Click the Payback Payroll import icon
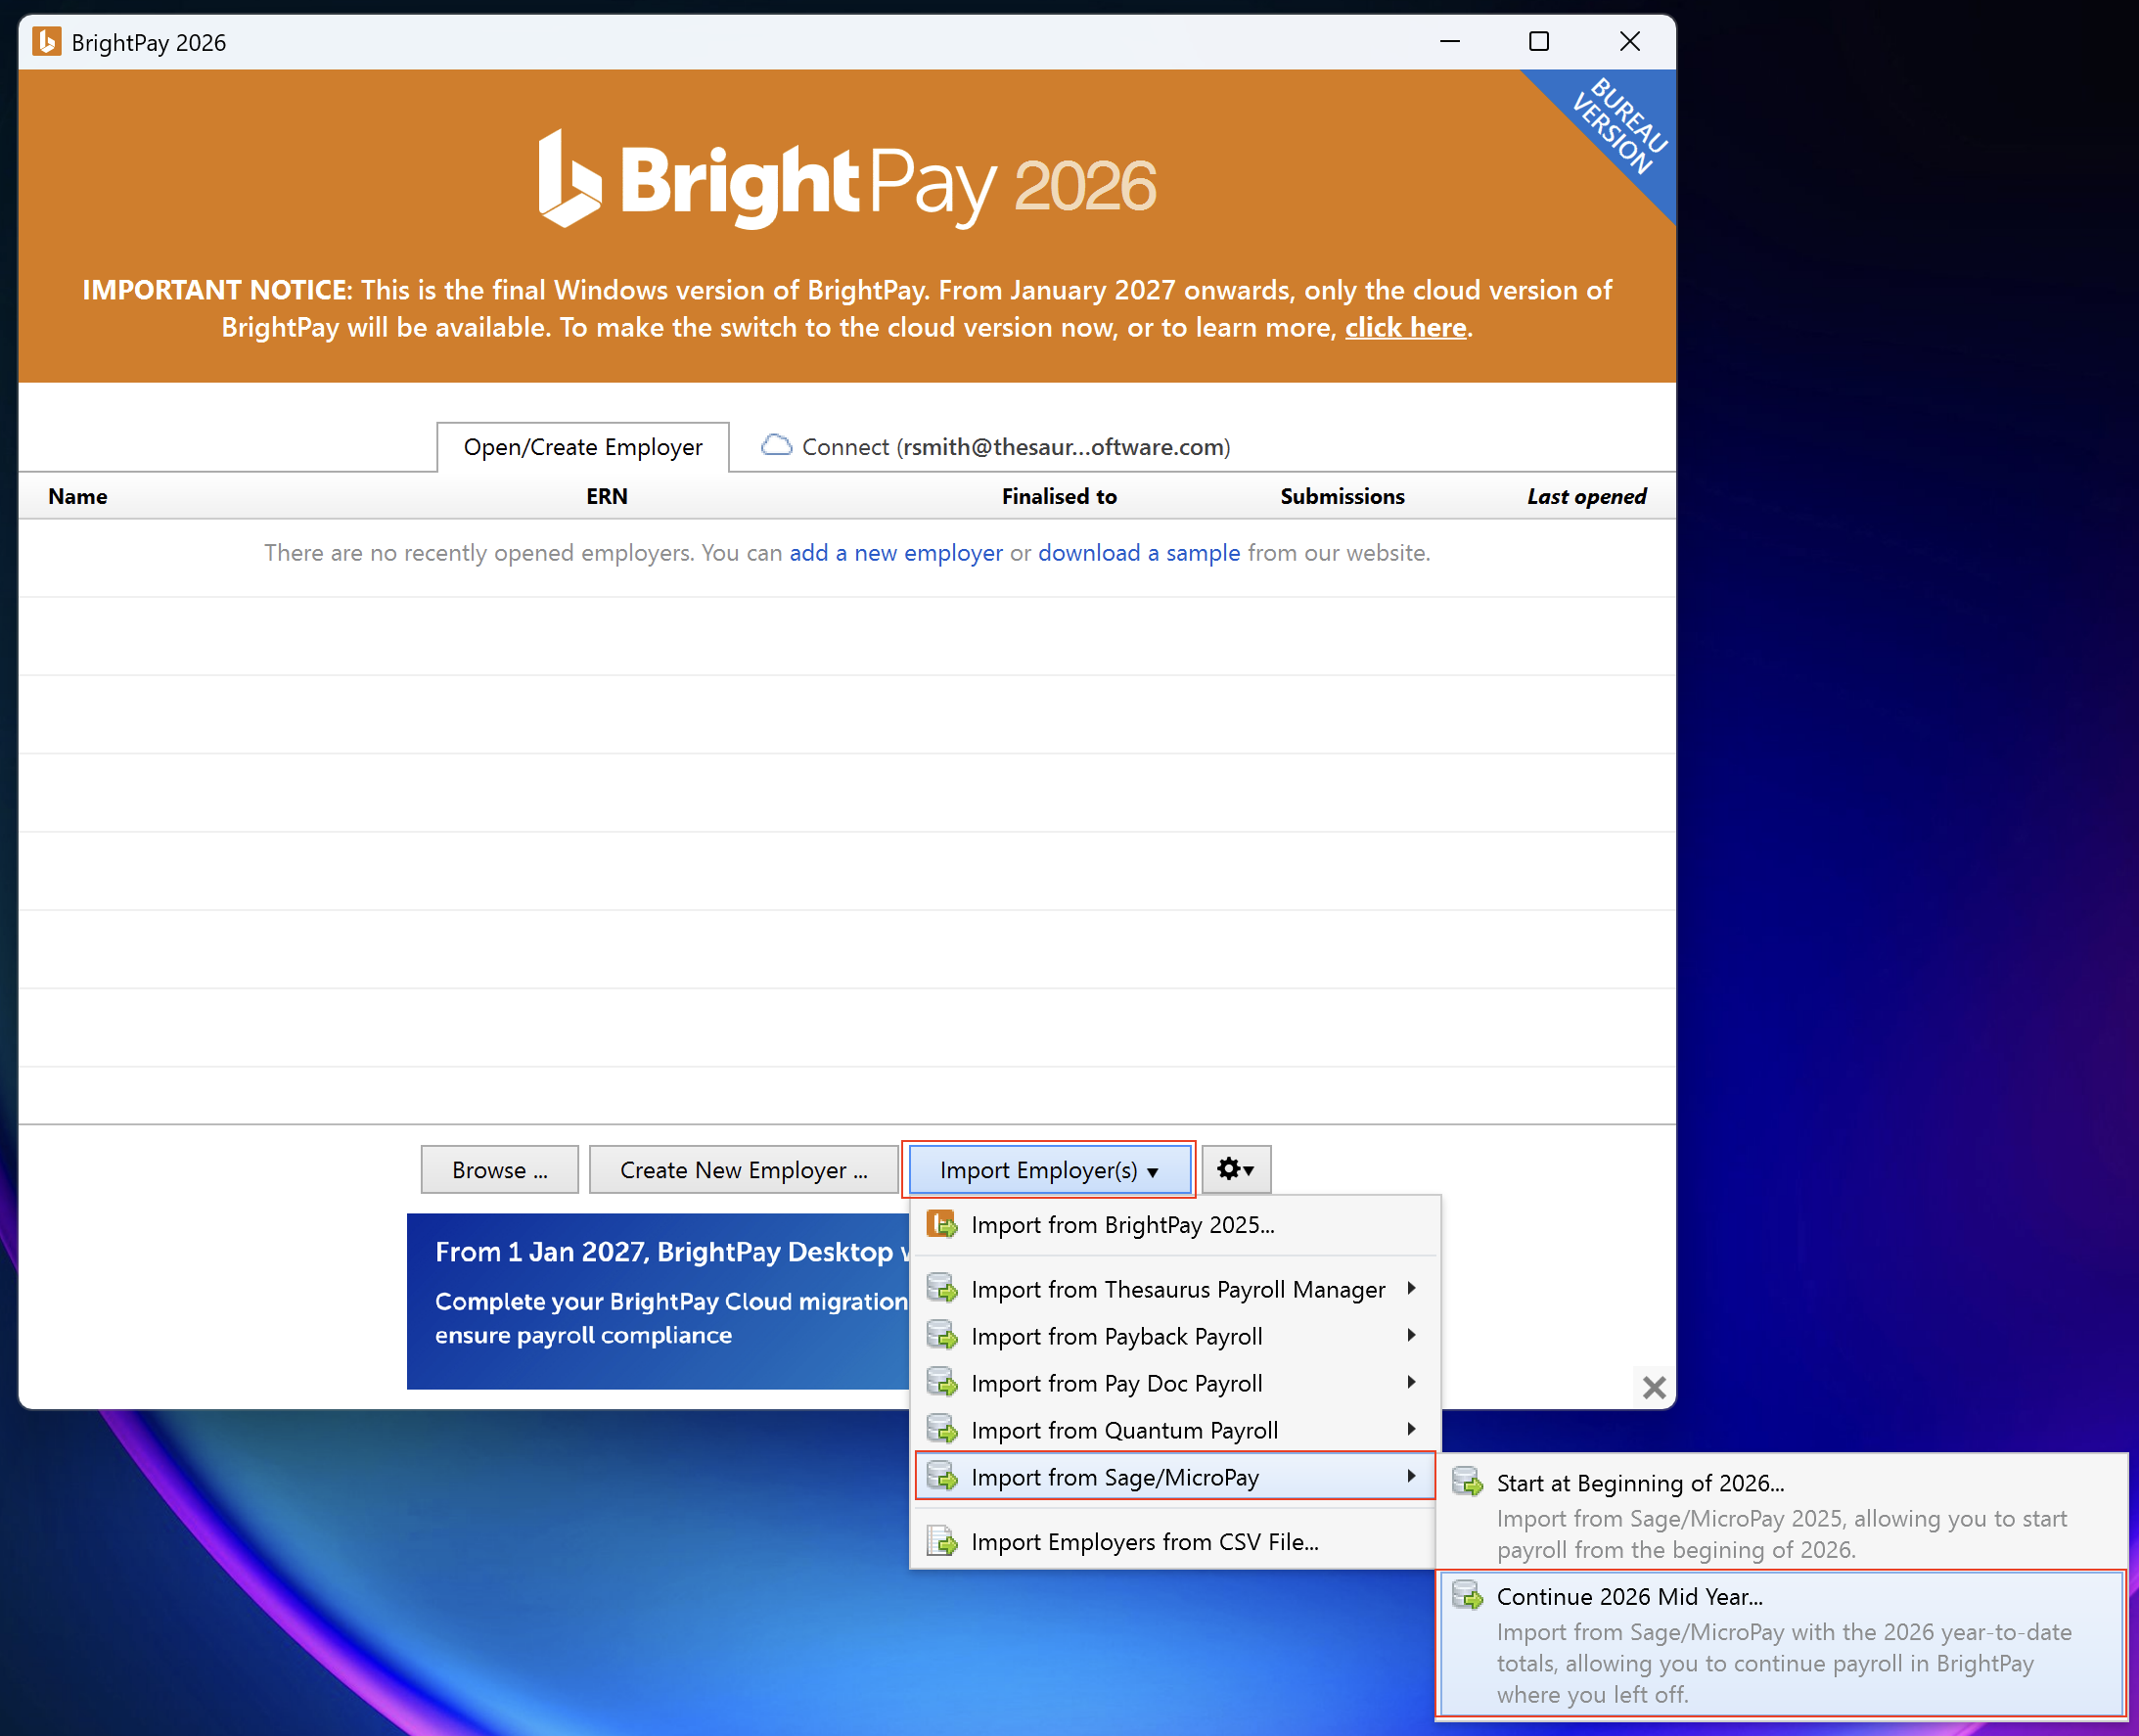Image resolution: width=2139 pixels, height=1736 pixels. click(942, 1336)
